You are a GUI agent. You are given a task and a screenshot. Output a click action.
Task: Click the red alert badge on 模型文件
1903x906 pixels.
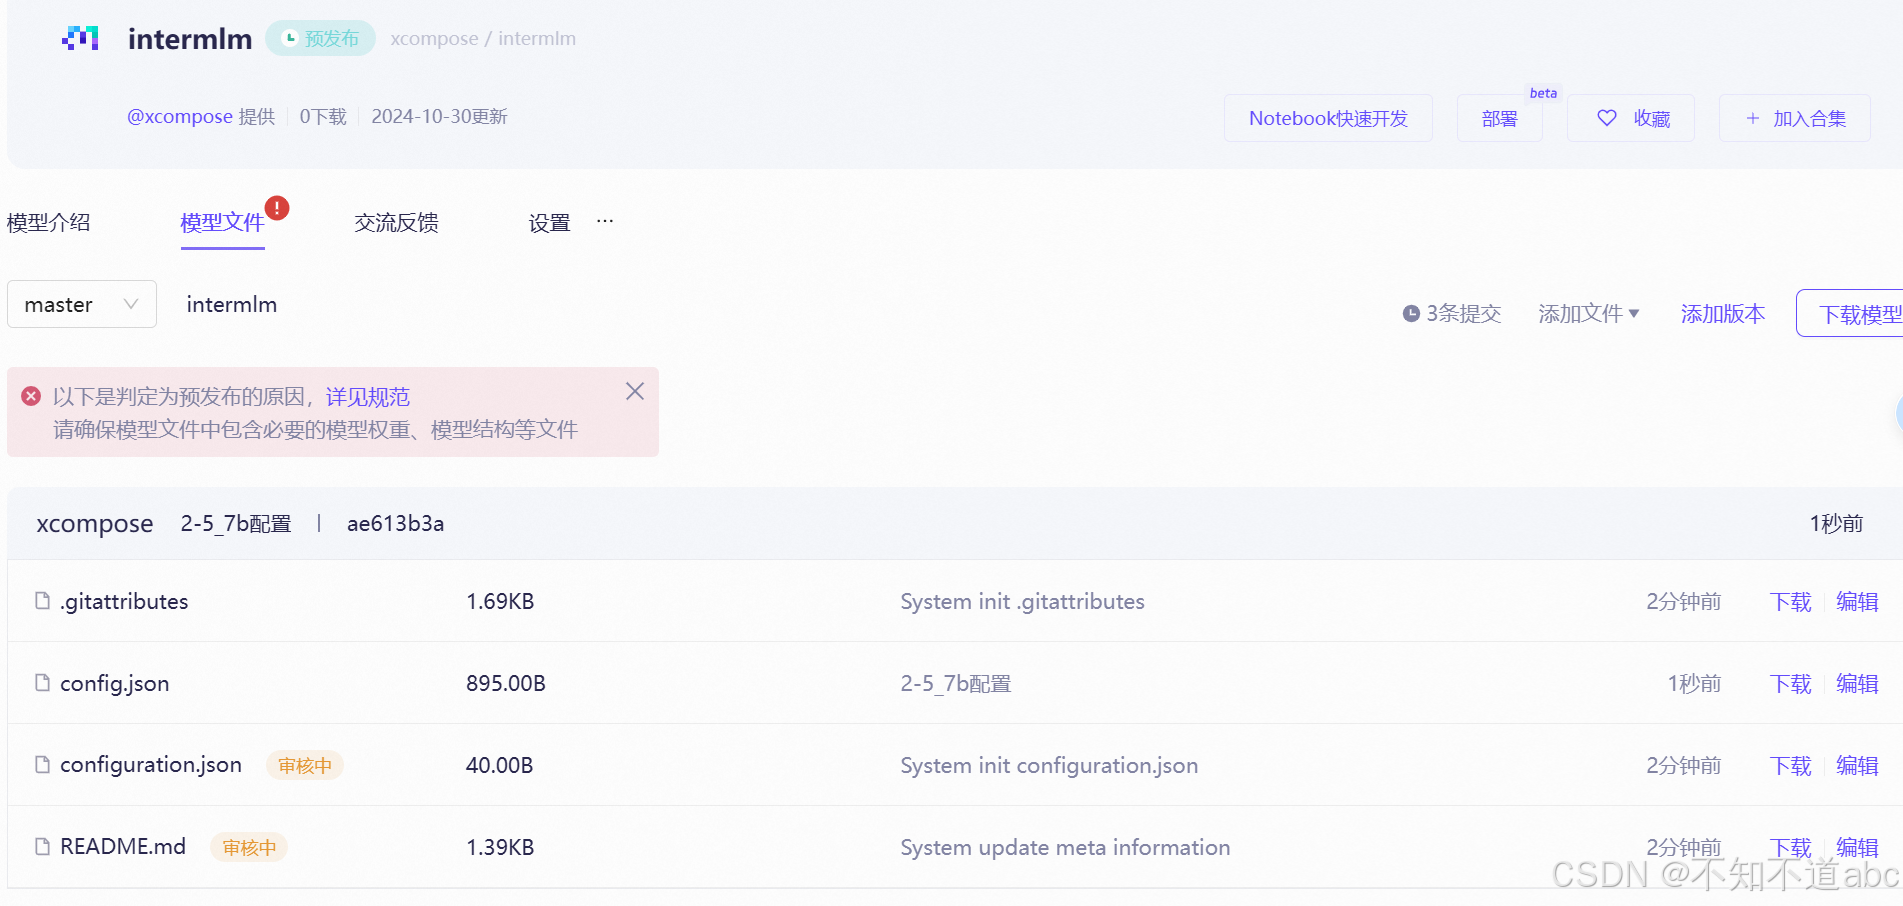tap(277, 208)
